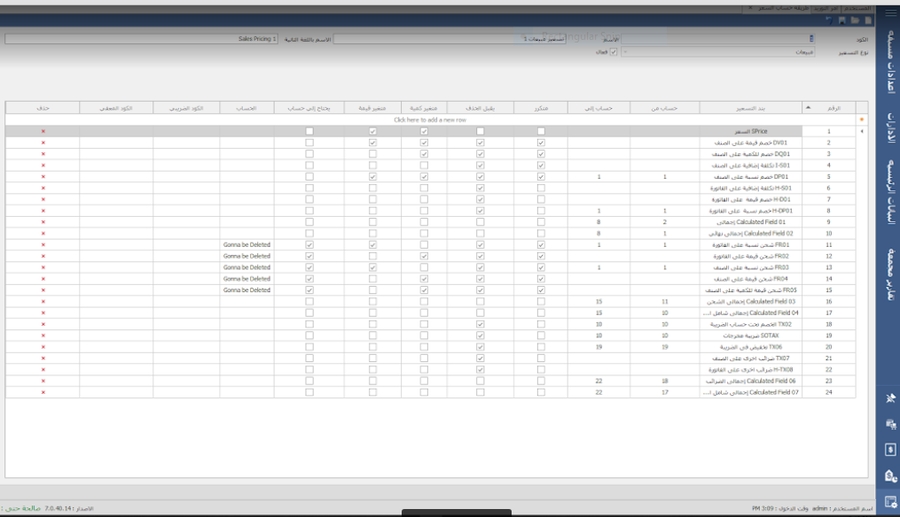Delete row 5 using its red X
The height and width of the screenshot is (517, 900).
[x=43, y=176]
